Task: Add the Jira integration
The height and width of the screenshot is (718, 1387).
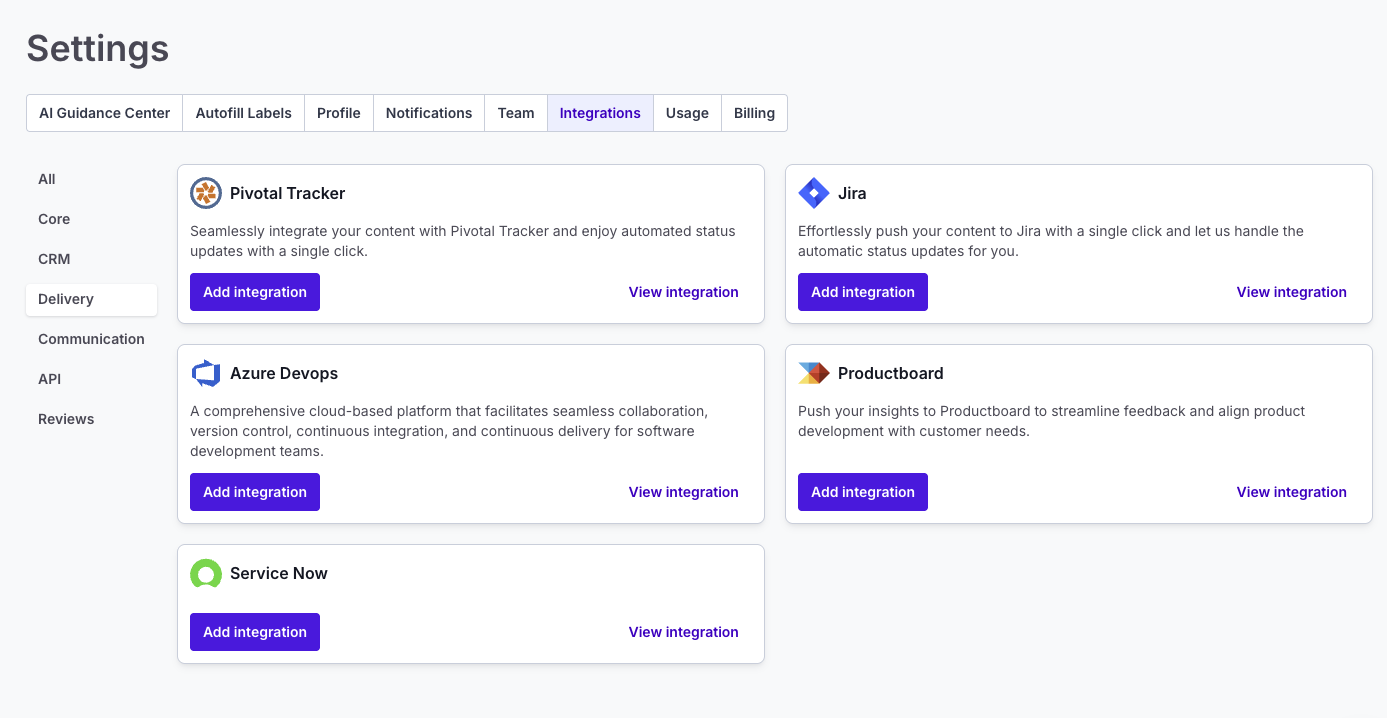Action: [x=863, y=292]
